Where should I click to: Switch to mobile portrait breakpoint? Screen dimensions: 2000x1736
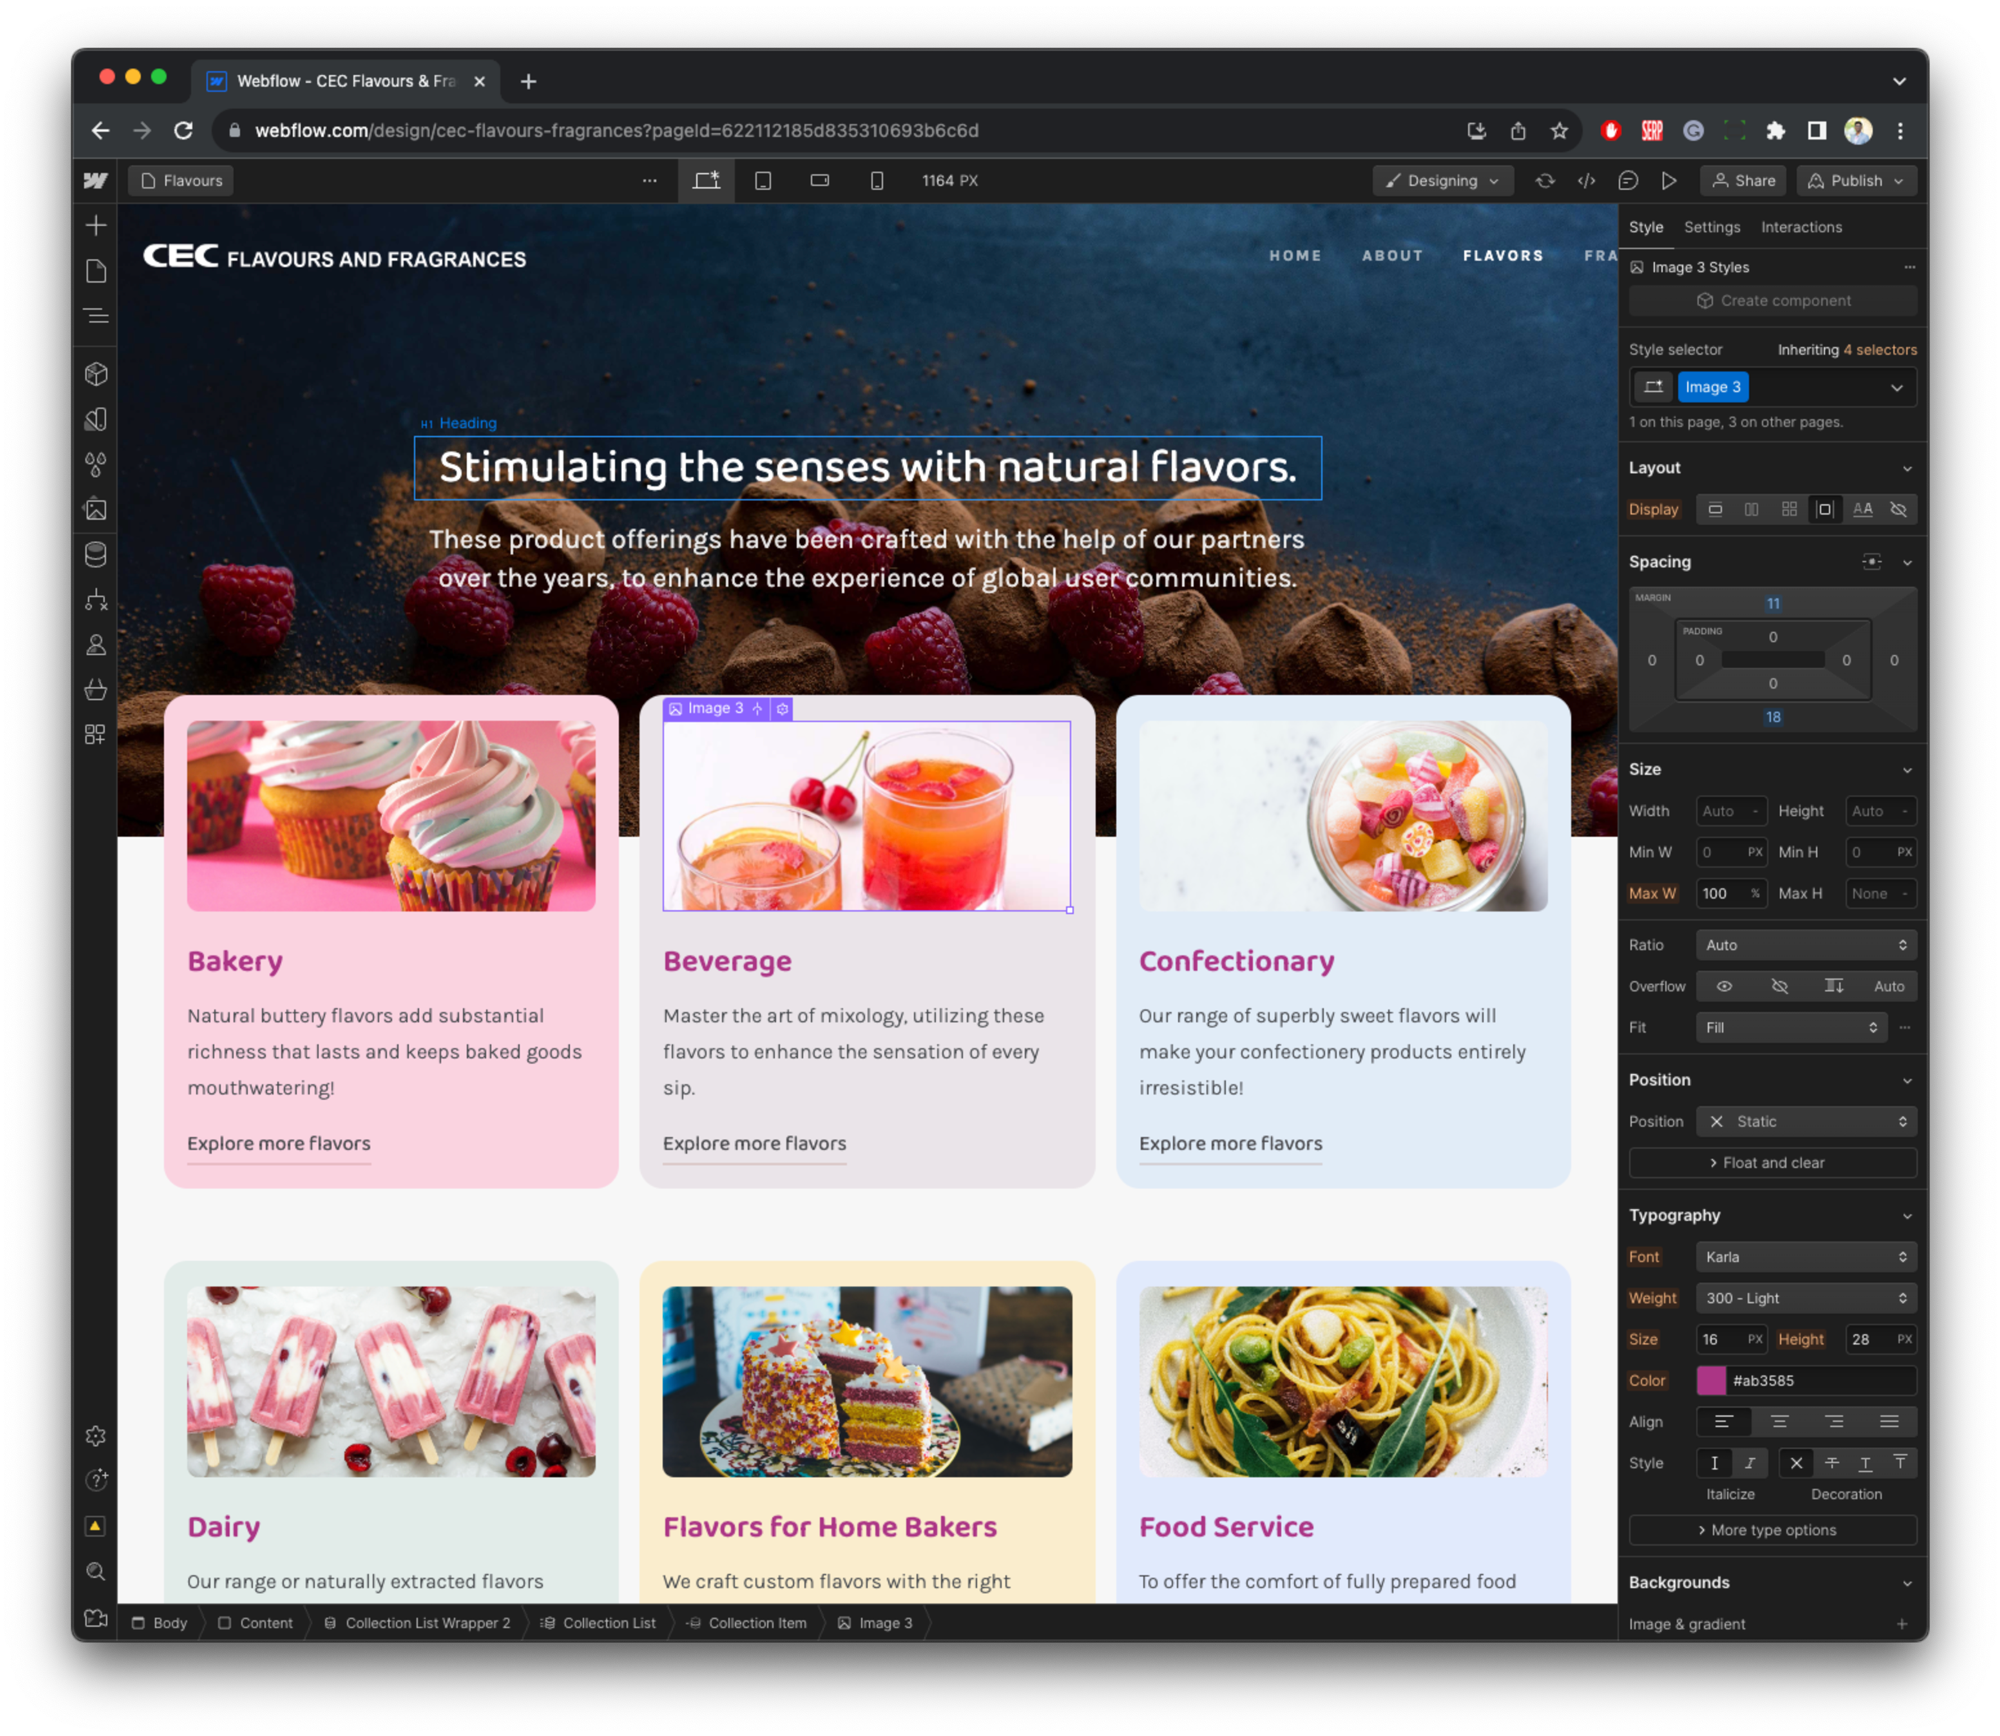coord(877,181)
